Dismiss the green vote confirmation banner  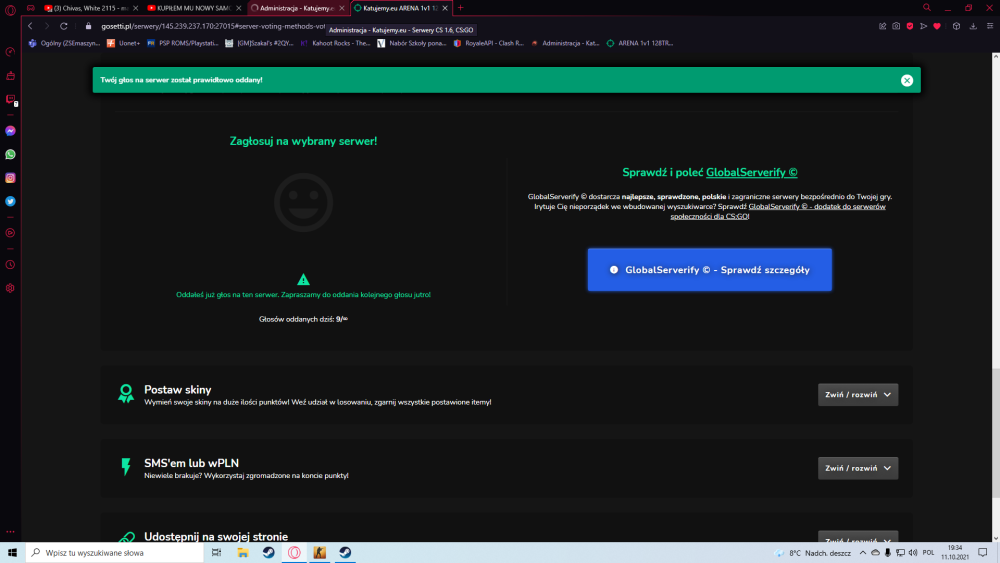[907, 80]
